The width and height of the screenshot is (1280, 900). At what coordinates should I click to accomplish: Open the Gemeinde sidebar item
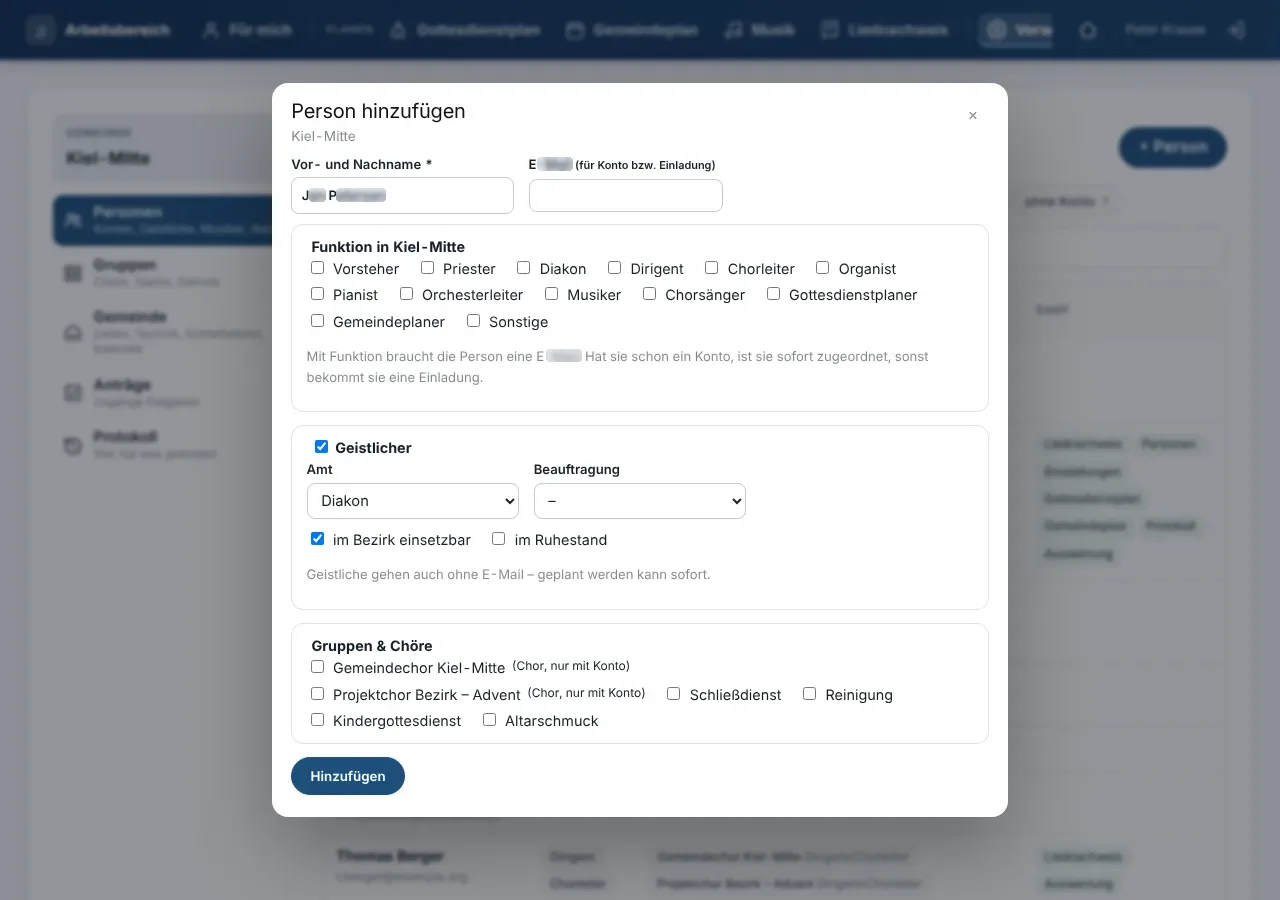click(162, 331)
